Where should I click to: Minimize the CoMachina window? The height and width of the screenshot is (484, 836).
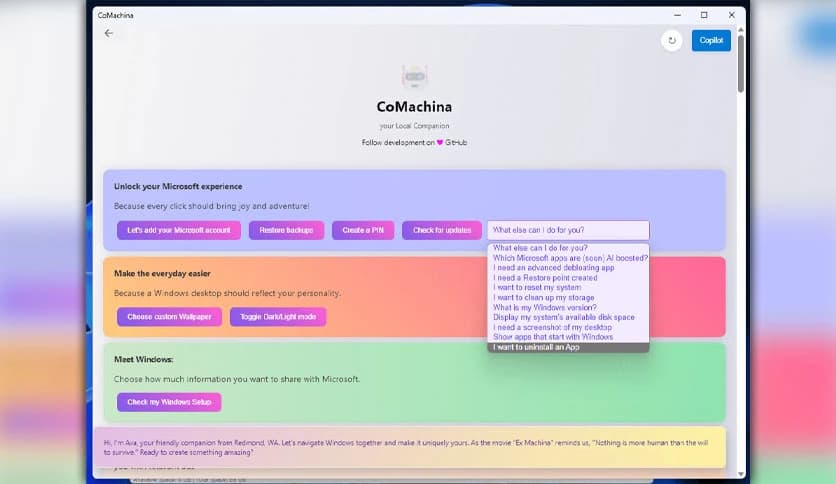(x=676, y=15)
